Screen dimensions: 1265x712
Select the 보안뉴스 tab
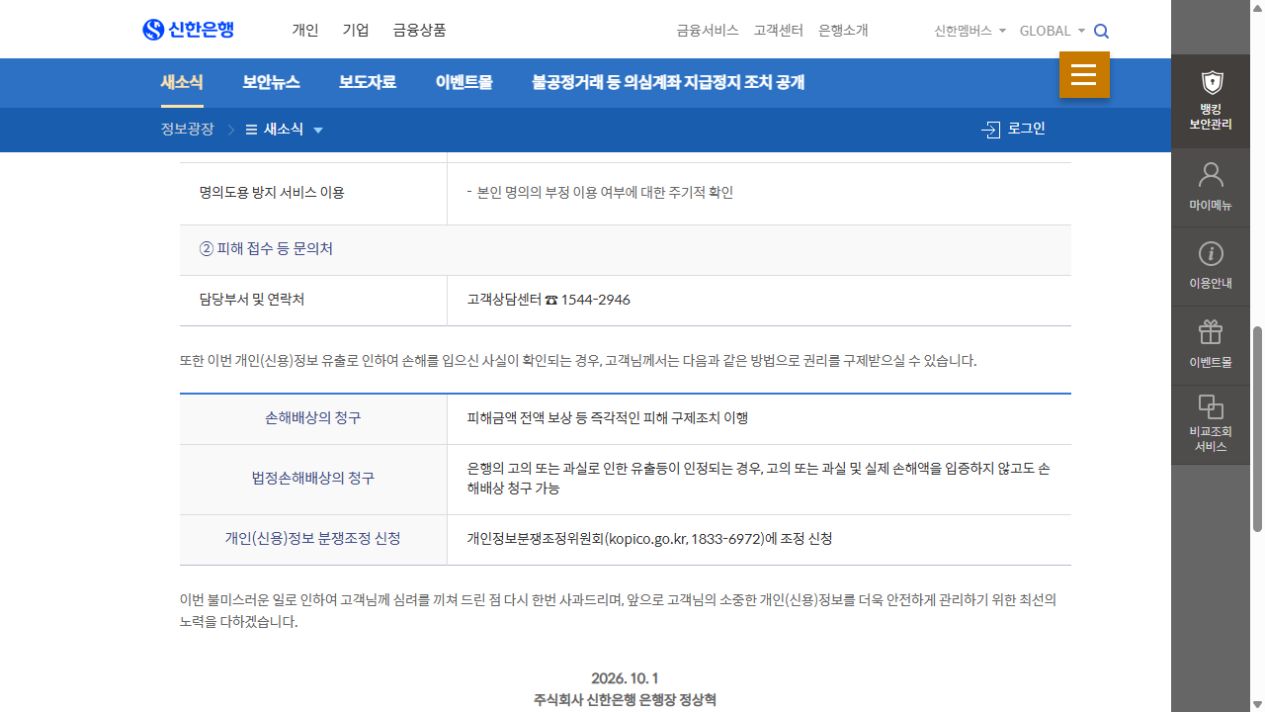tap(271, 82)
